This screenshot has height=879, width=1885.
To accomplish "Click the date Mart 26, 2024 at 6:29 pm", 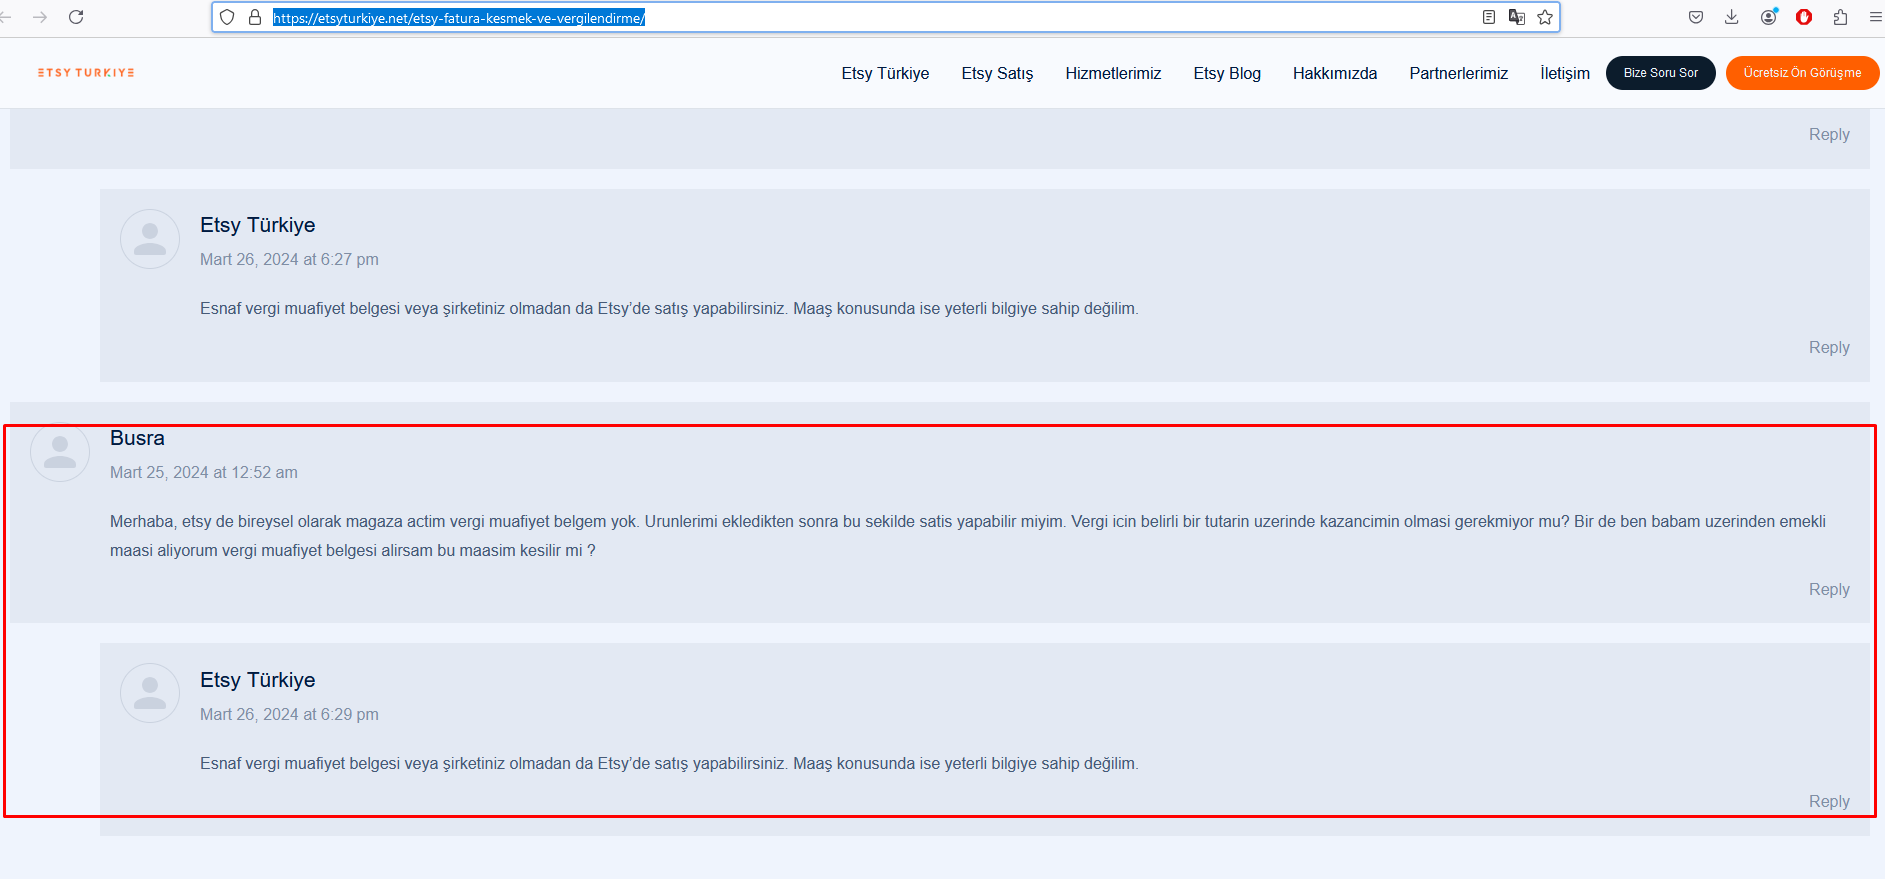I will [x=289, y=715].
